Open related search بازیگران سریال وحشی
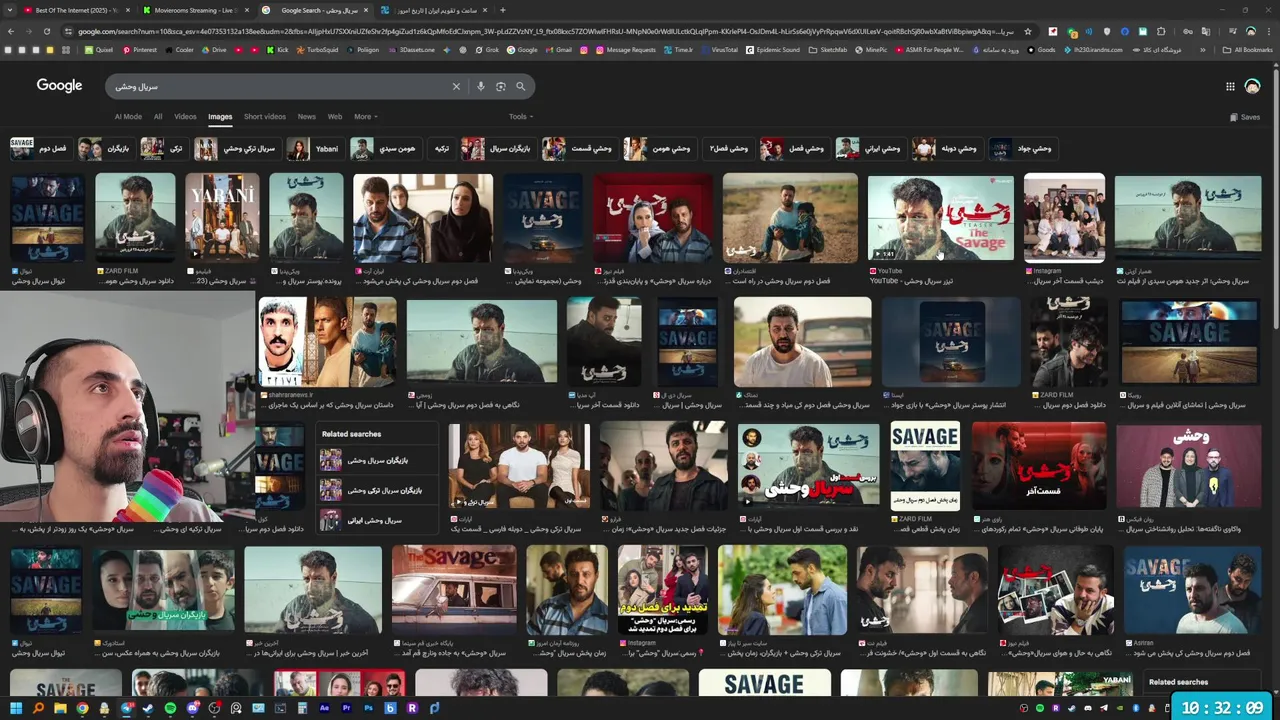 point(378,461)
